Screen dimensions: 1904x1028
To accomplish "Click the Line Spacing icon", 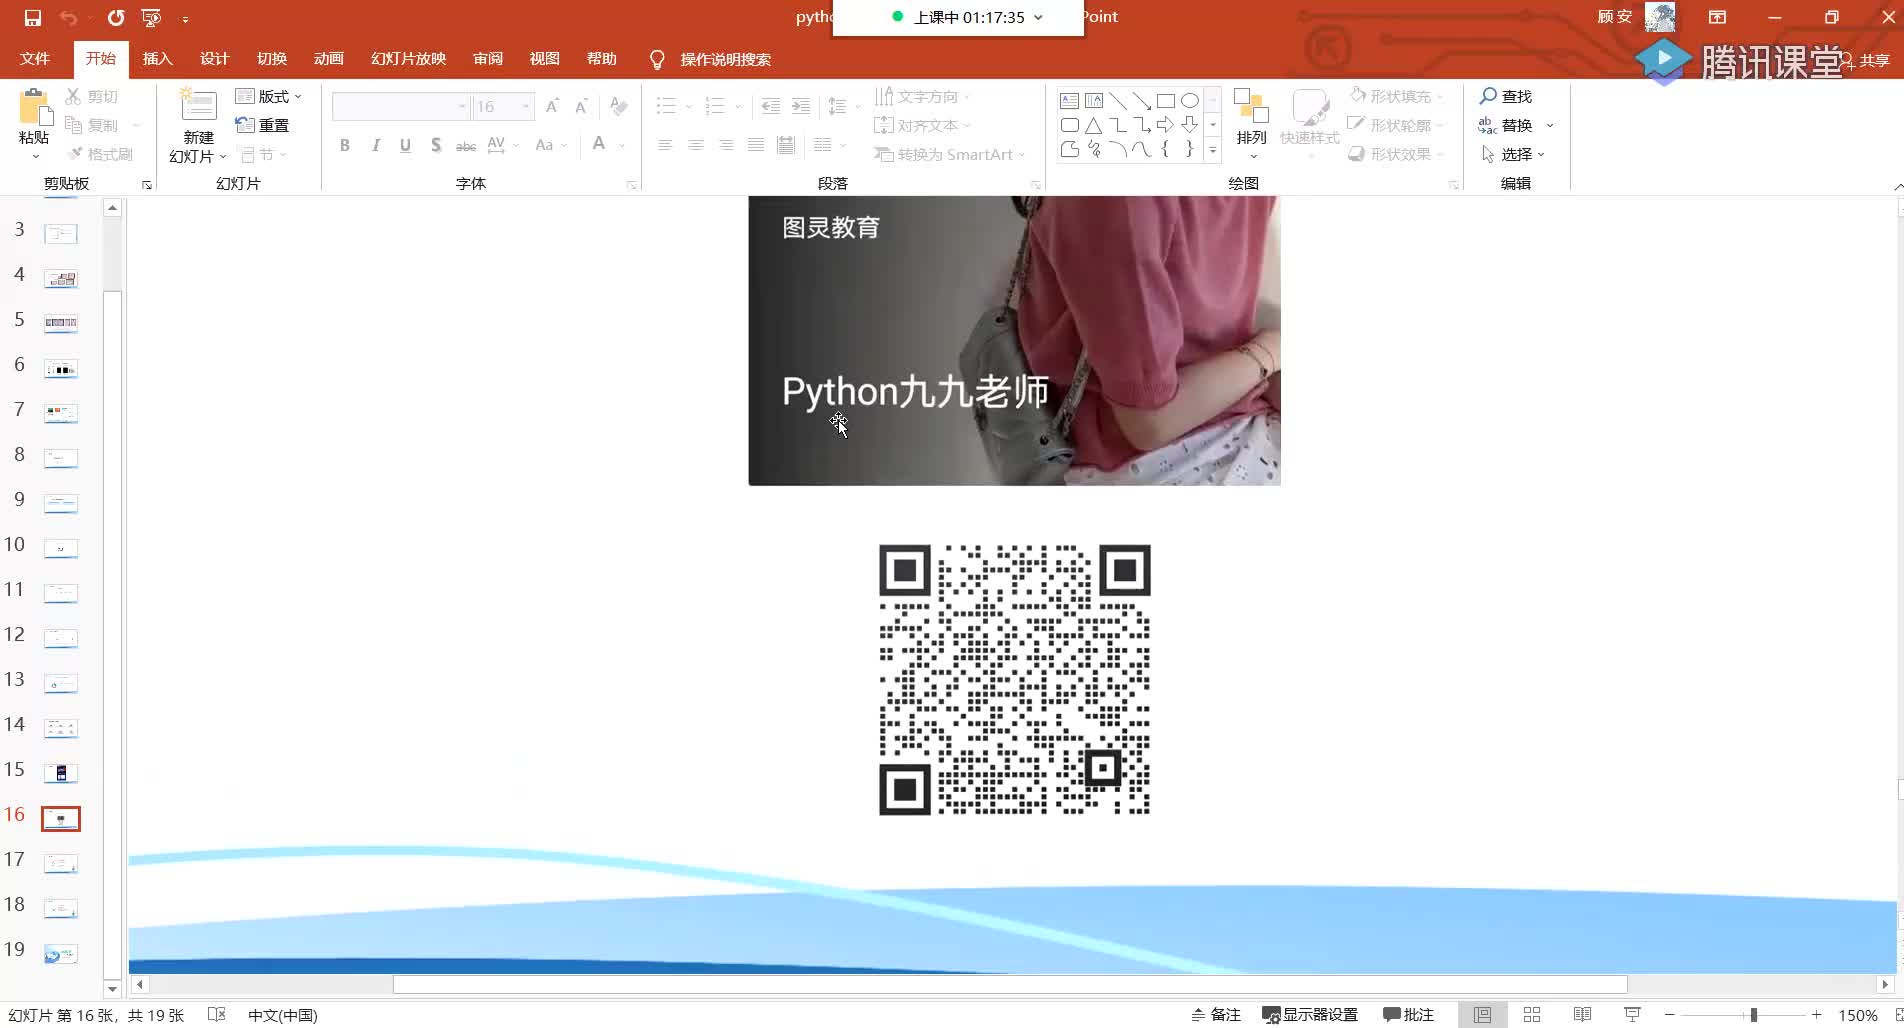I will (x=838, y=106).
